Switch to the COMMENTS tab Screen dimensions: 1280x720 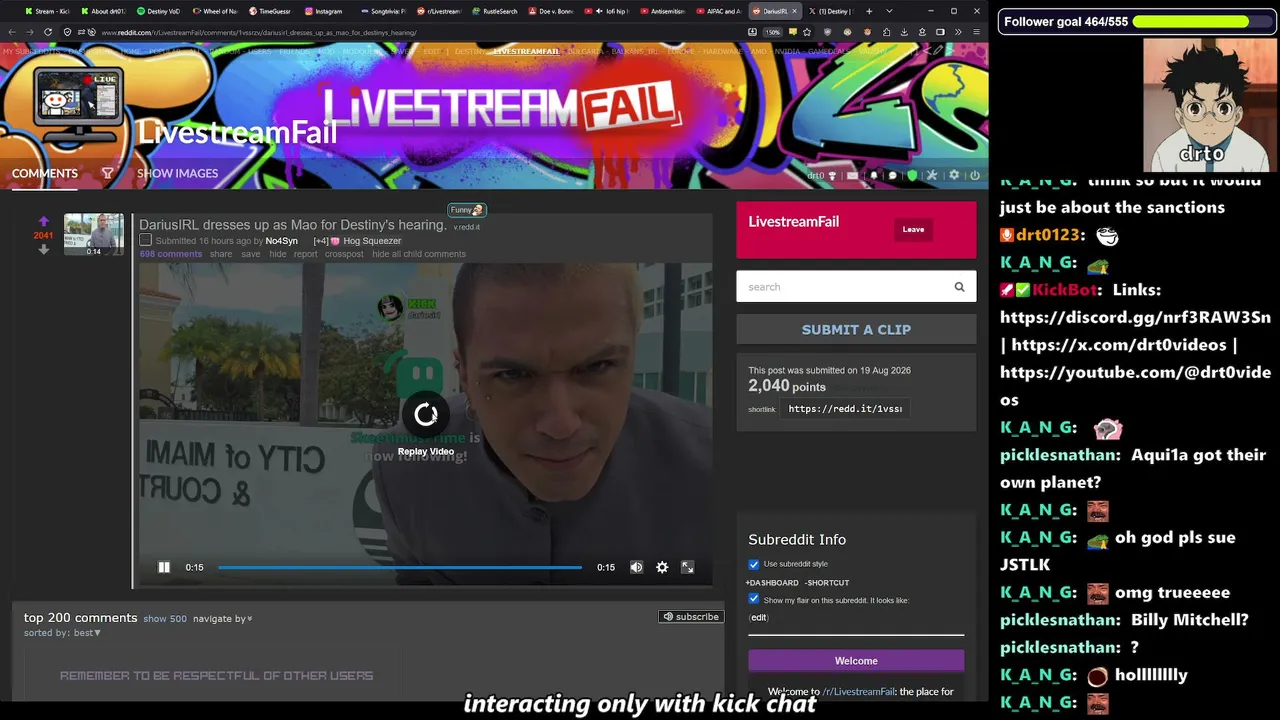[45, 173]
